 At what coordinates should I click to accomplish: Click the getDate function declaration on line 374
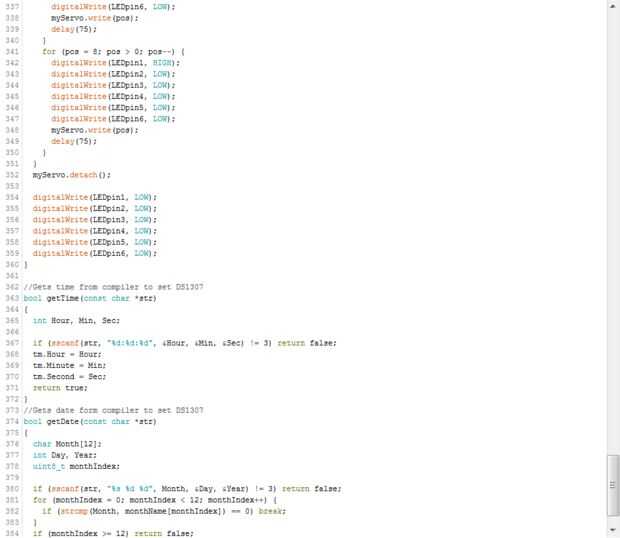coord(90,421)
